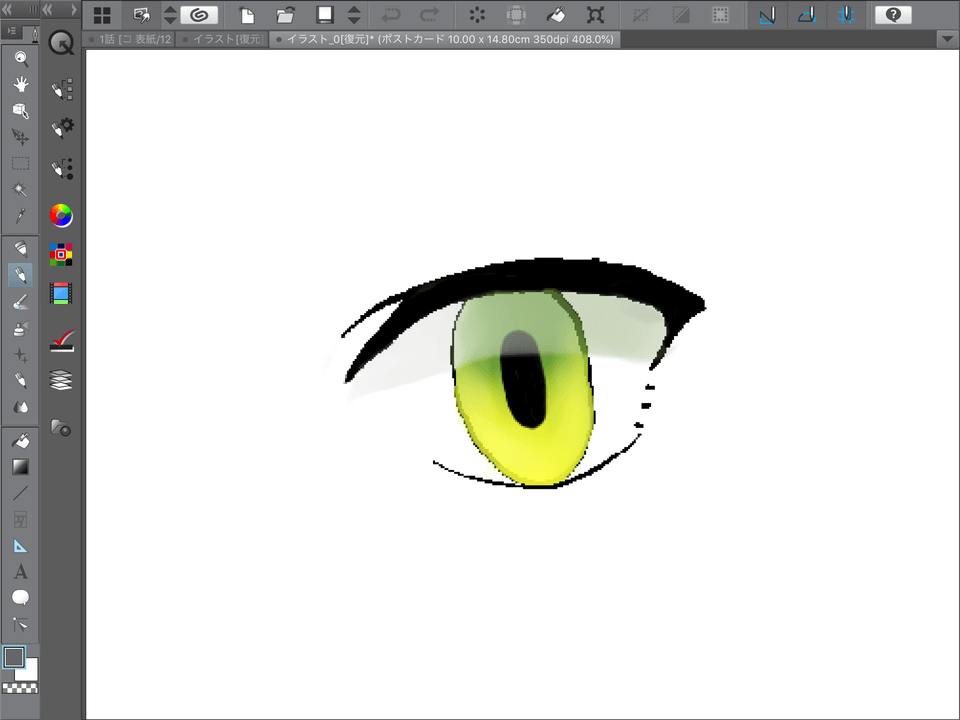
Task: Select the Text tool
Action: [x=21, y=571]
